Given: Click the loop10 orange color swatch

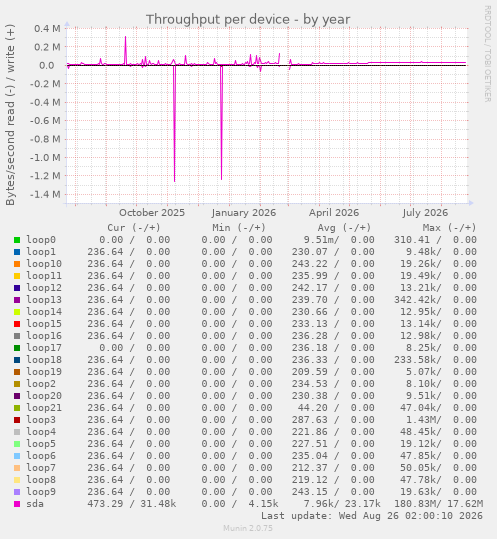Looking at the screenshot, I should pos(17,264).
